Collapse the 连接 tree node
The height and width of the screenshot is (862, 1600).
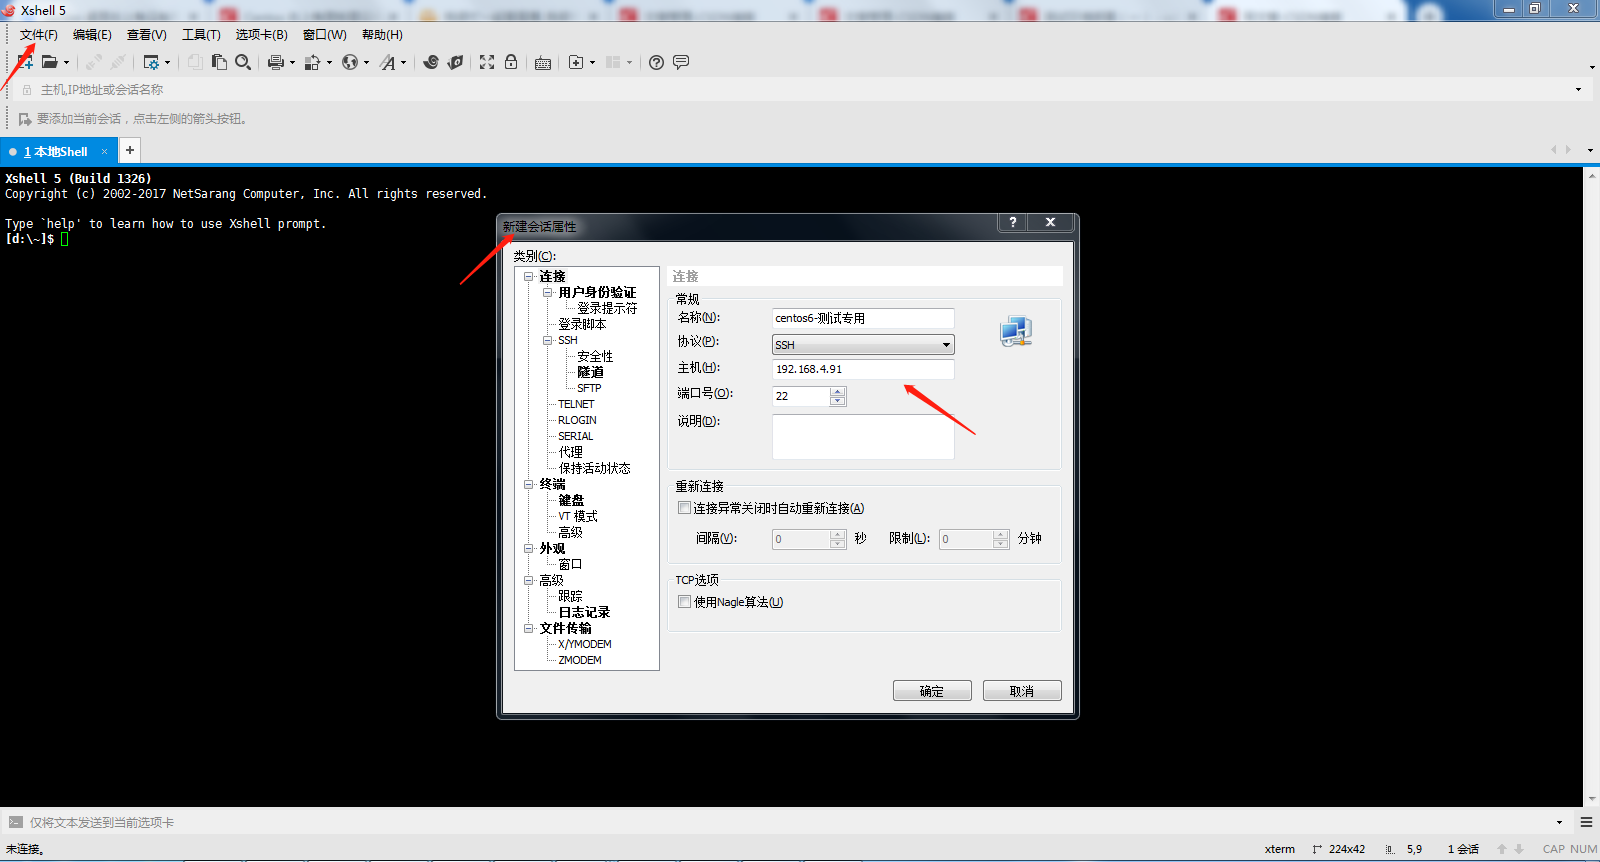tap(529, 276)
